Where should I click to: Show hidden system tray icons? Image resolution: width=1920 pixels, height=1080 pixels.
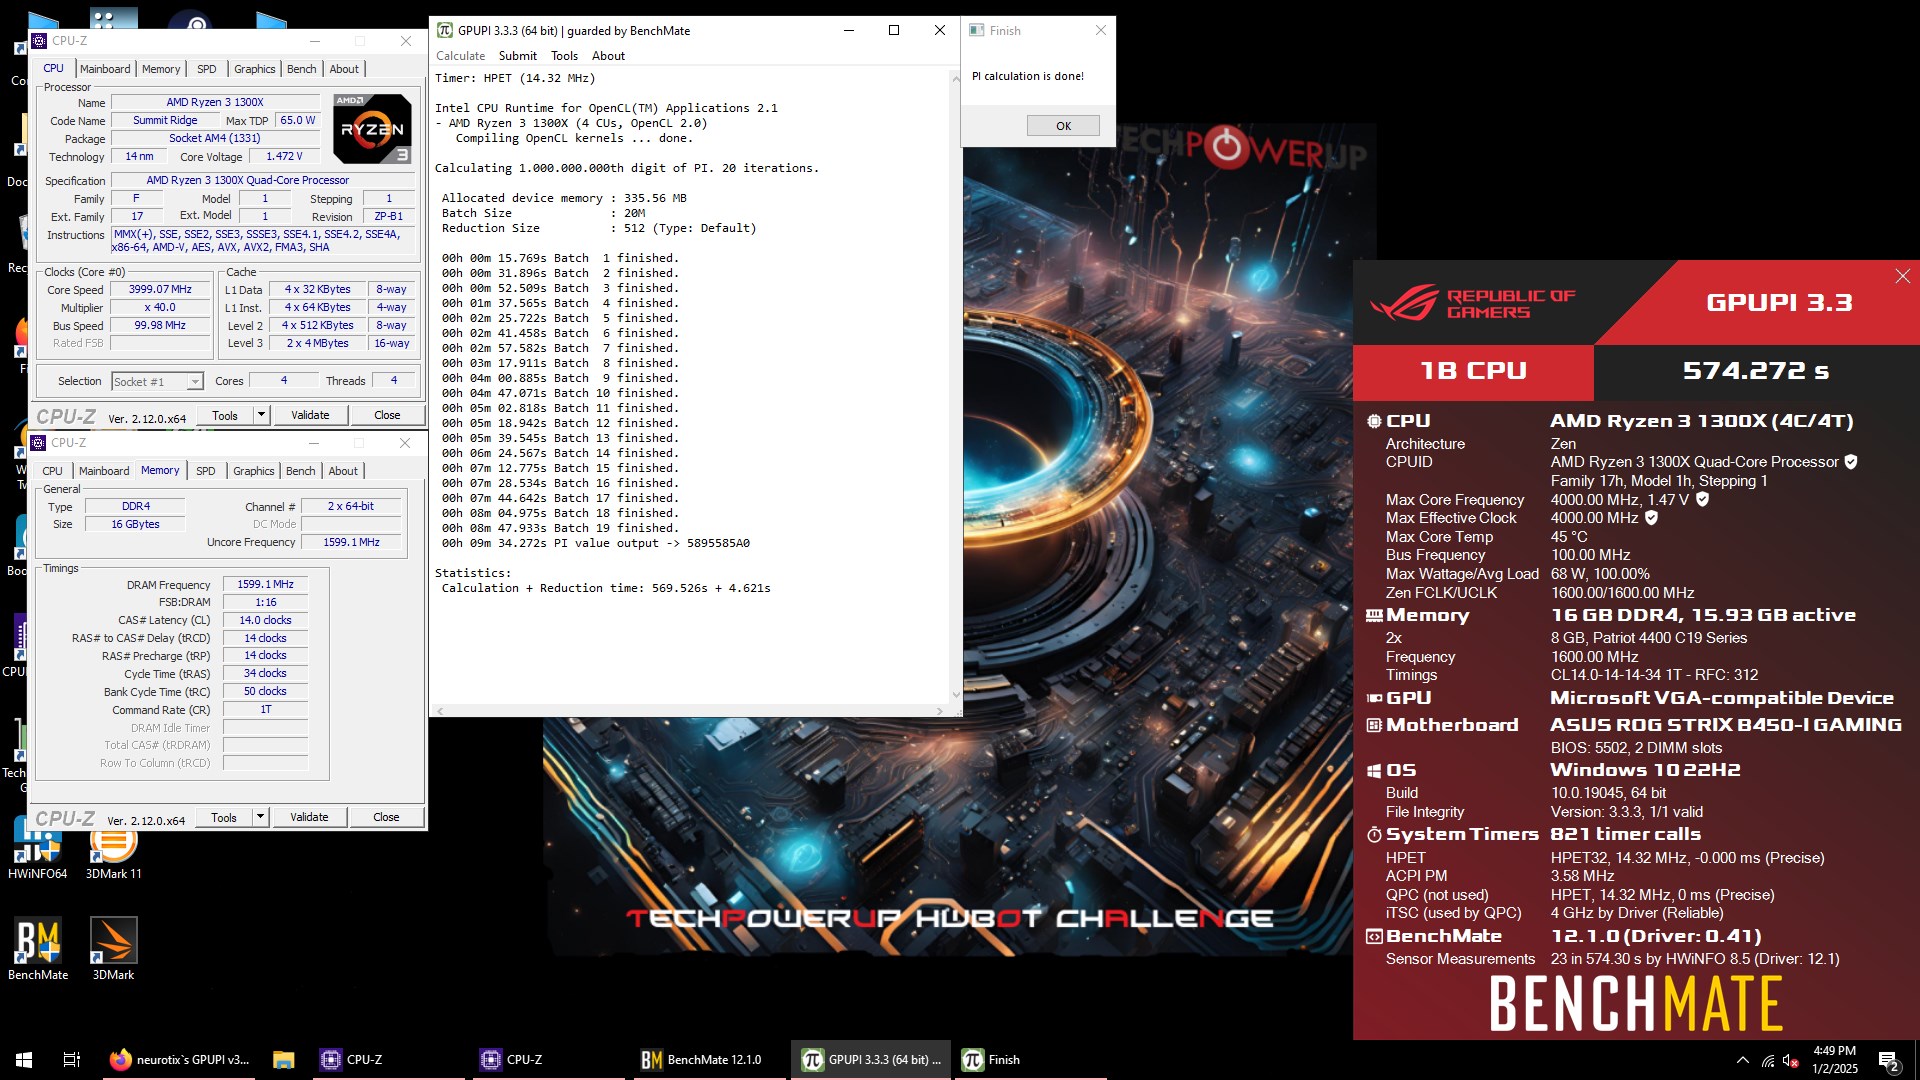(x=1742, y=1060)
